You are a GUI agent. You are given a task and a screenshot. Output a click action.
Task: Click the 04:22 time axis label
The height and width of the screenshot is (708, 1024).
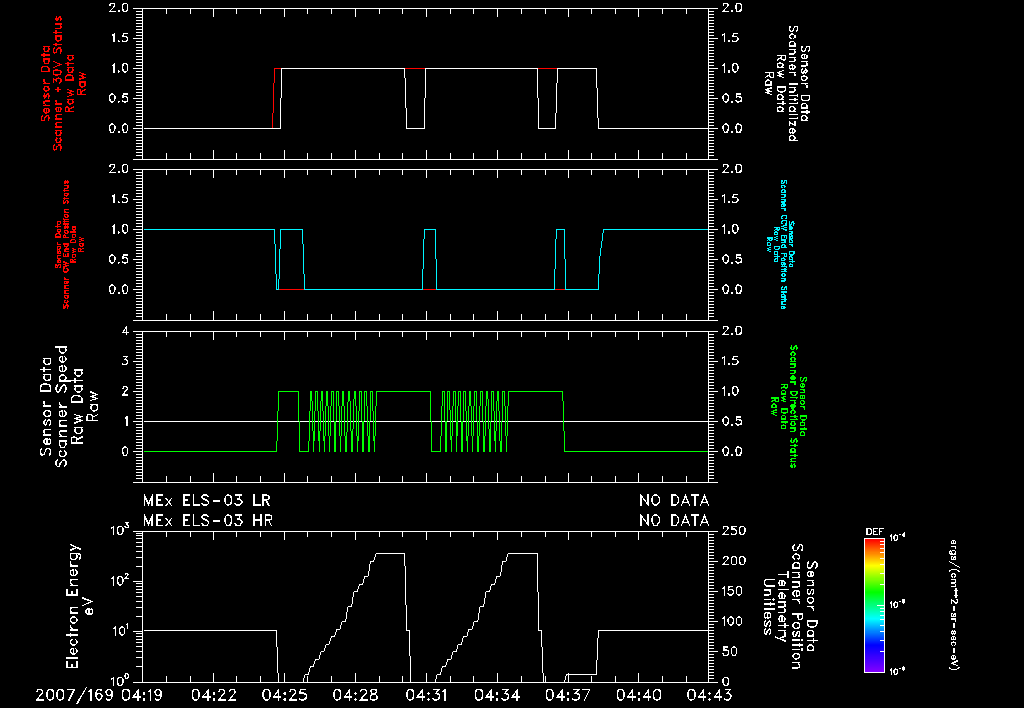(214, 695)
